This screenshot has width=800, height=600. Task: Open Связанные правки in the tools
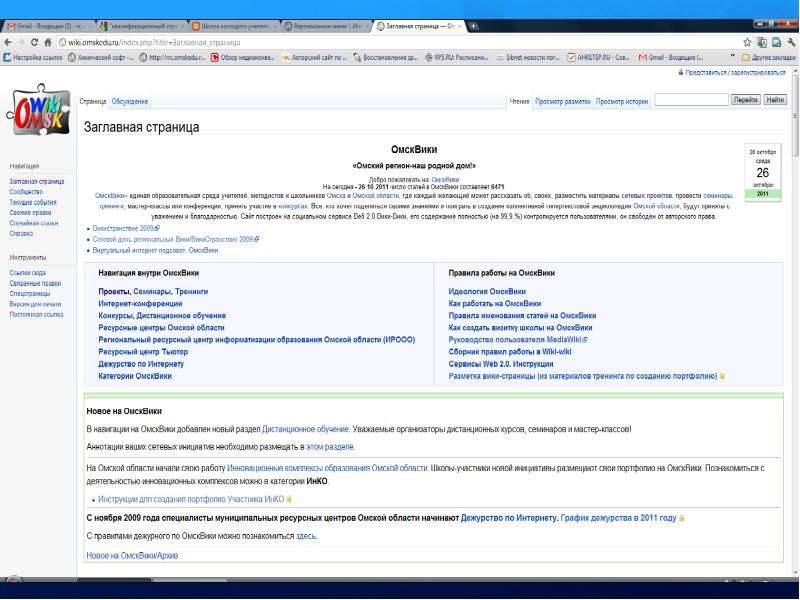35,283
